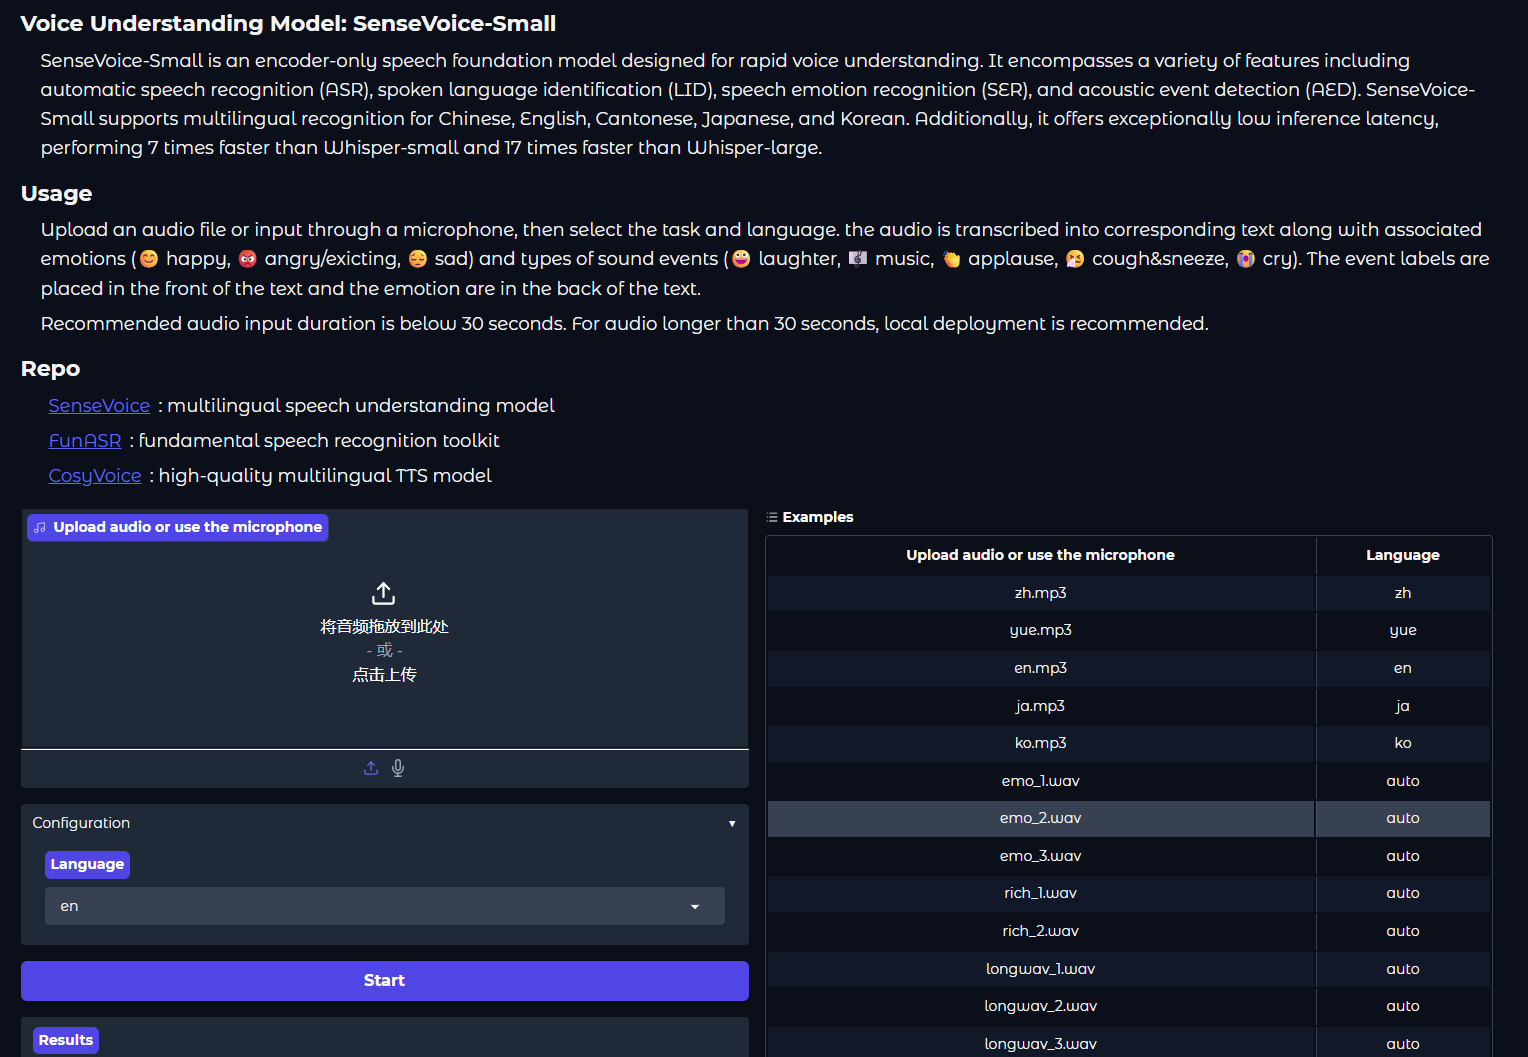This screenshot has width=1528, height=1057.
Task: Click the ja language cell
Action: (x=1403, y=706)
